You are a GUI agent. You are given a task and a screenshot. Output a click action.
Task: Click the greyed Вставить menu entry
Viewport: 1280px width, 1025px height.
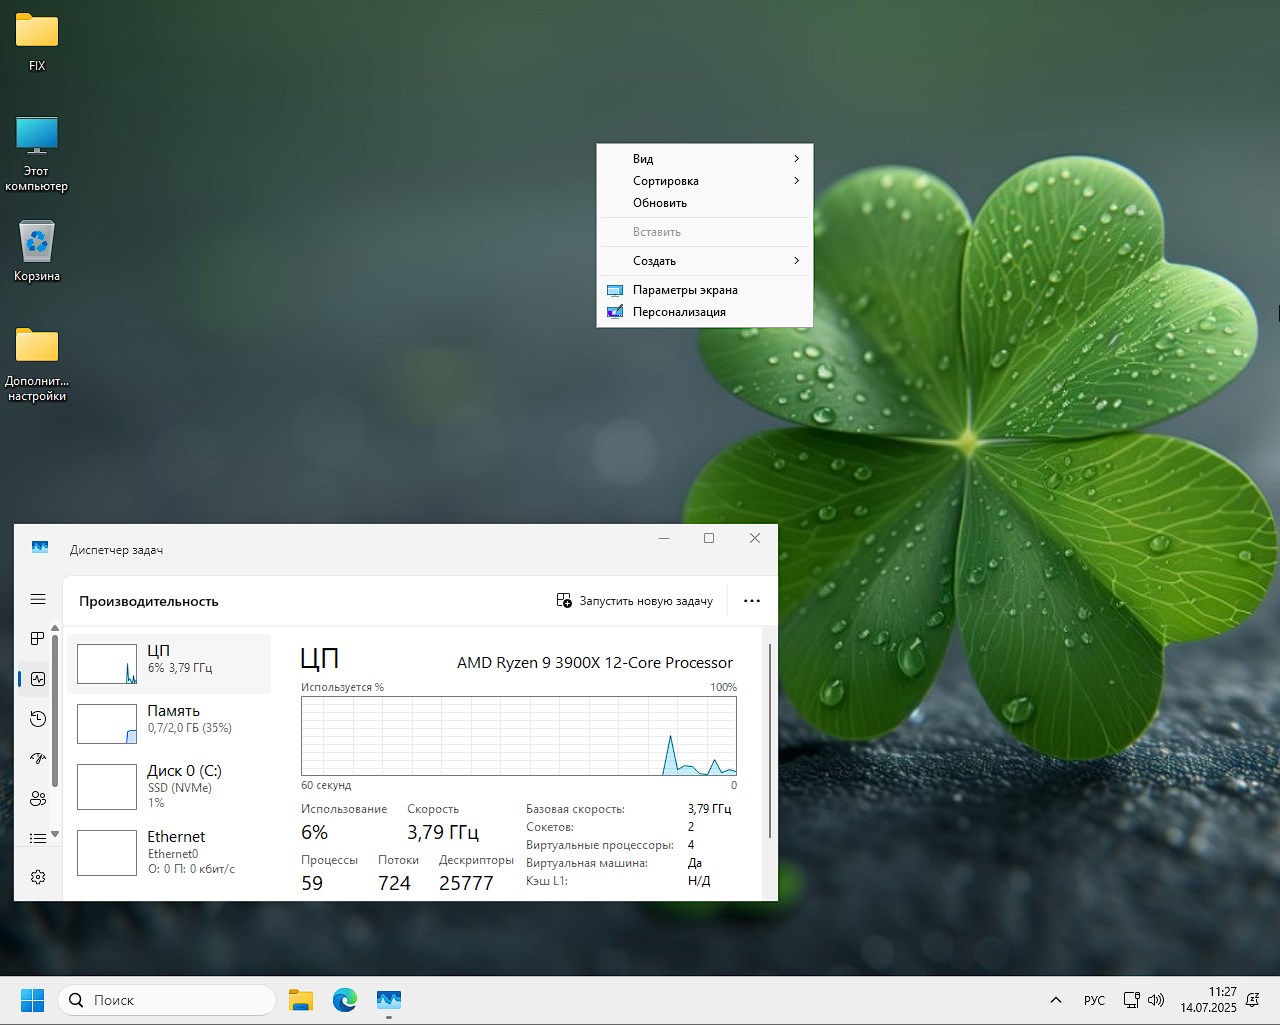704,232
